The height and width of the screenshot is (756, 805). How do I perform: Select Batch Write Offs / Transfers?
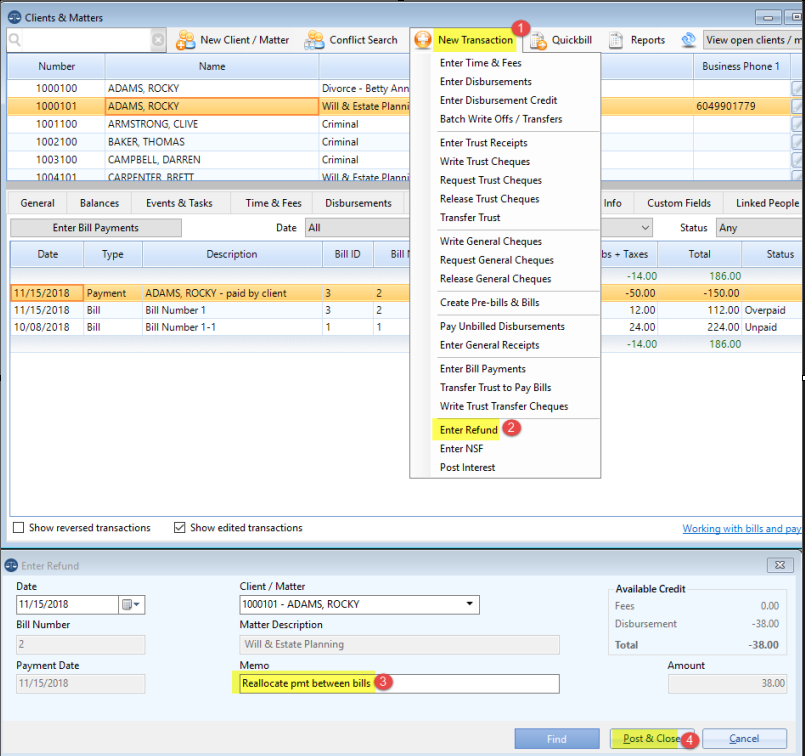(501, 119)
